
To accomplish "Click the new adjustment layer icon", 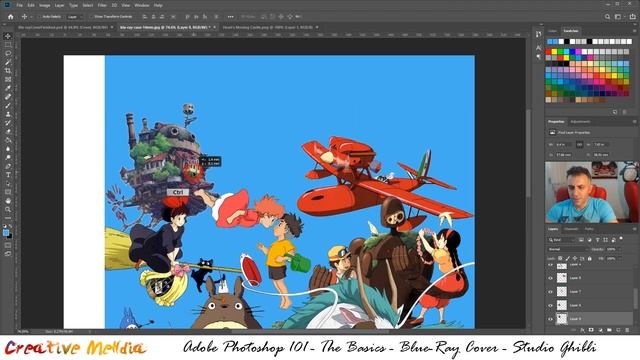I will click(600, 330).
